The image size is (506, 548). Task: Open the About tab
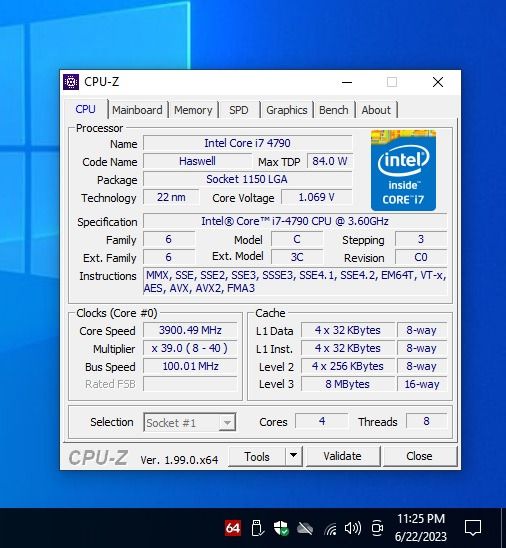[x=376, y=110]
